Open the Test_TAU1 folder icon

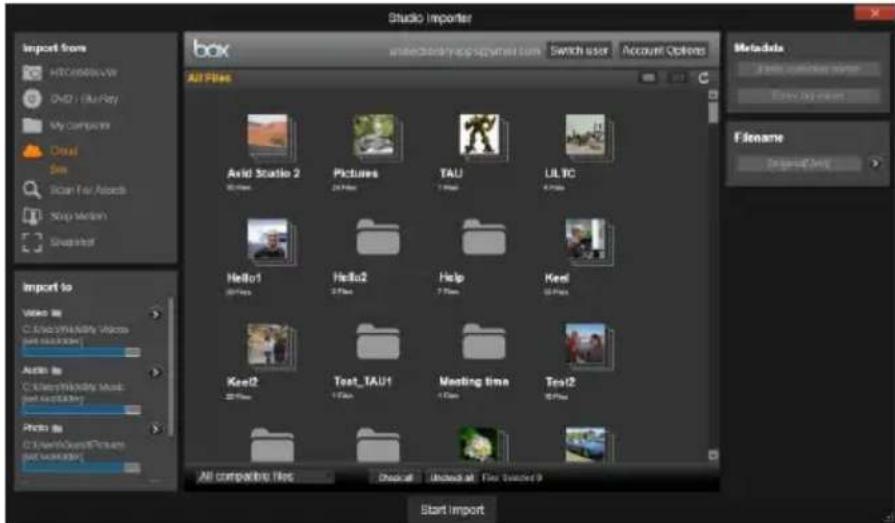378,341
